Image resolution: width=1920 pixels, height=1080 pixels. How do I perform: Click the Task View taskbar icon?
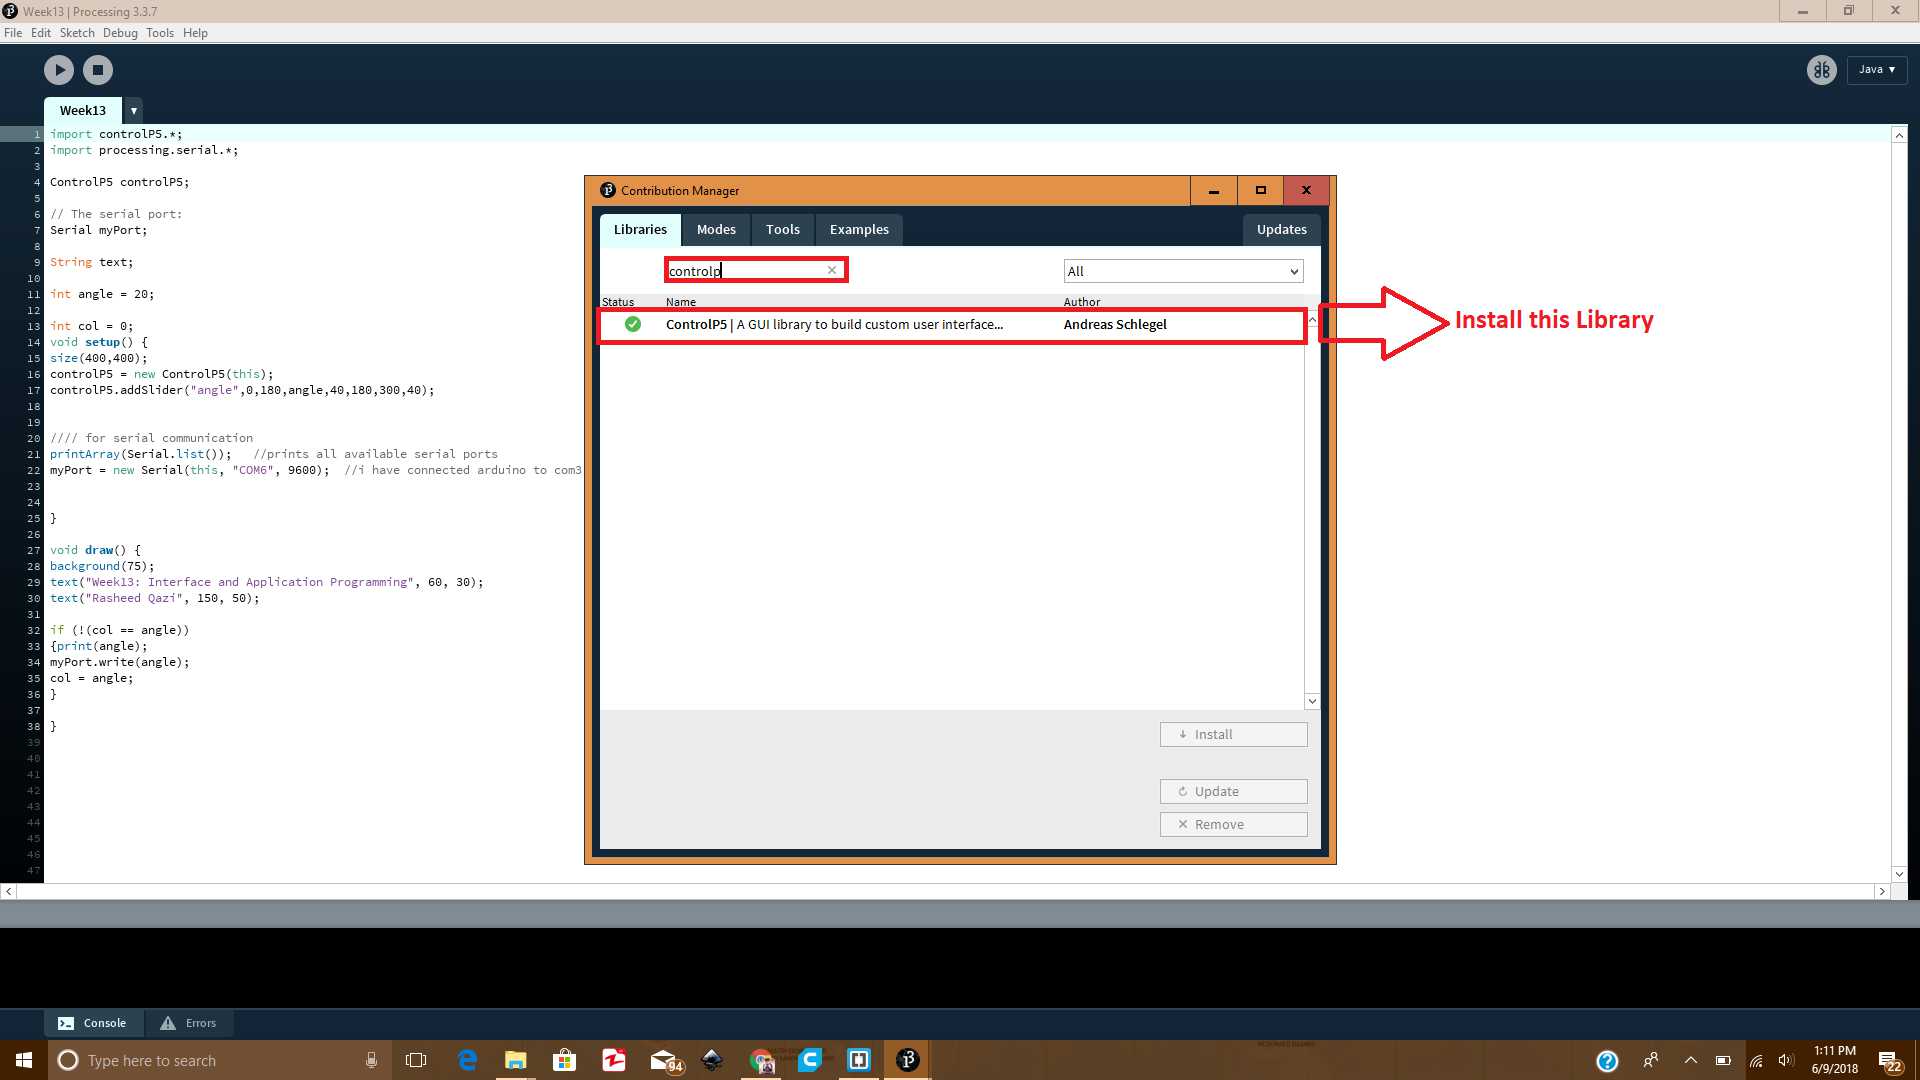[x=416, y=1060]
